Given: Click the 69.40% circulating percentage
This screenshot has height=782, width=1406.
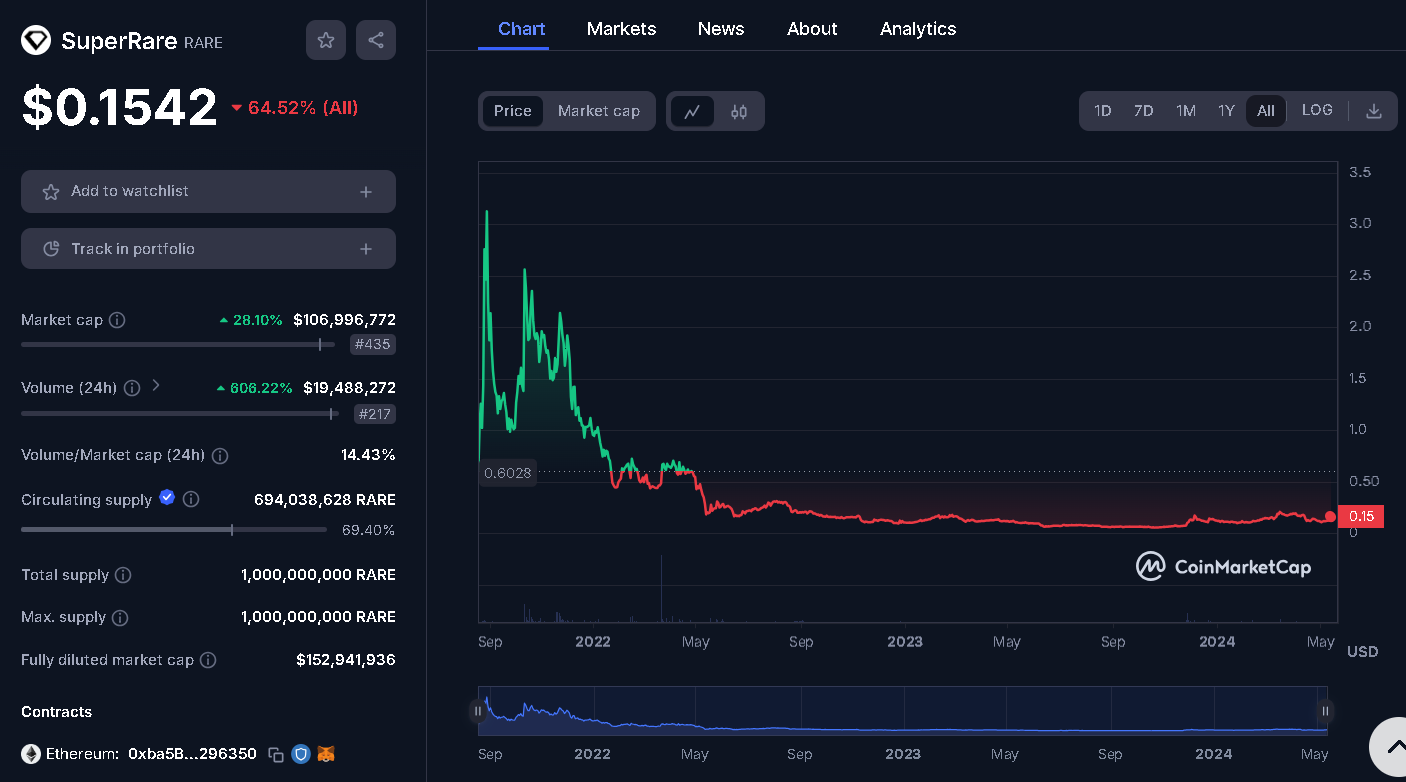Looking at the screenshot, I should click(x=368, y=530).
